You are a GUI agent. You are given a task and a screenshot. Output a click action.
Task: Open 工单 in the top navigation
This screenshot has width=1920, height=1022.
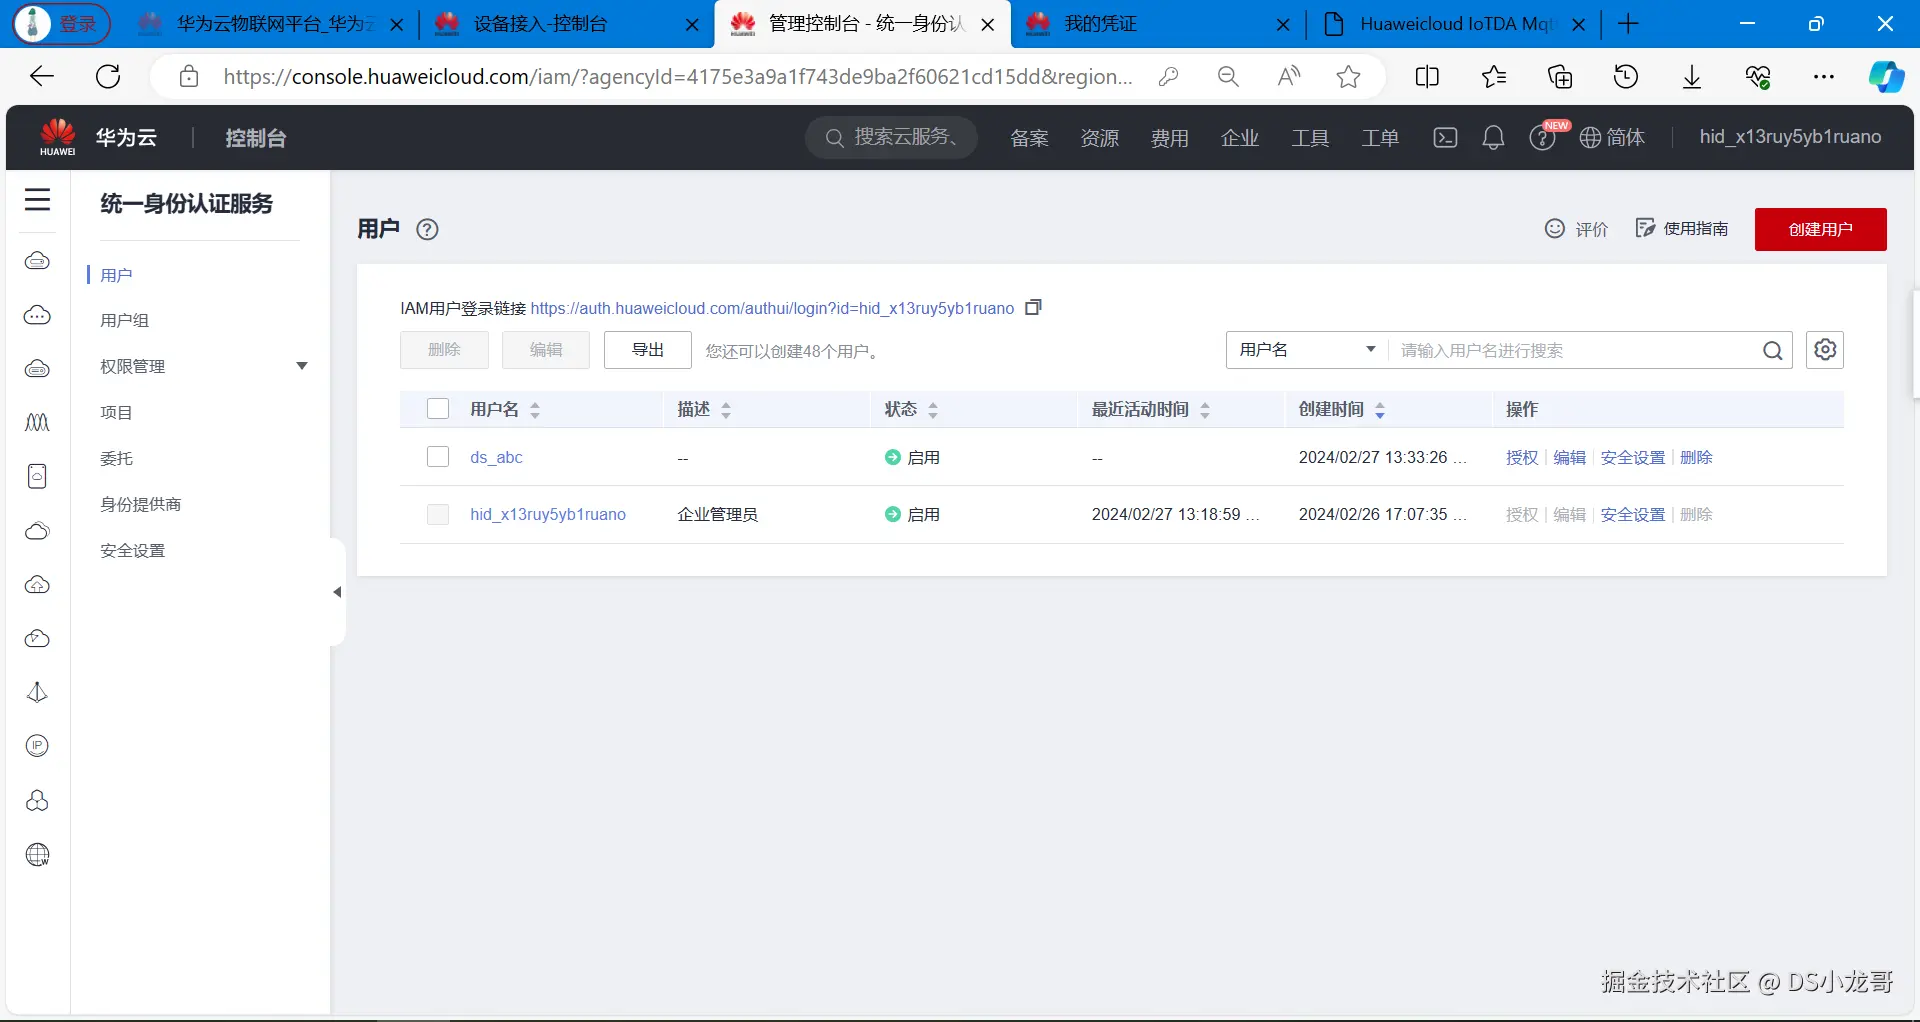[x=1379, y=138]
